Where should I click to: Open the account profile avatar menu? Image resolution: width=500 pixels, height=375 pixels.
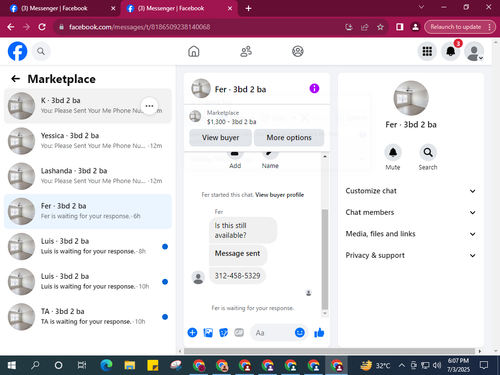point(474,51)
